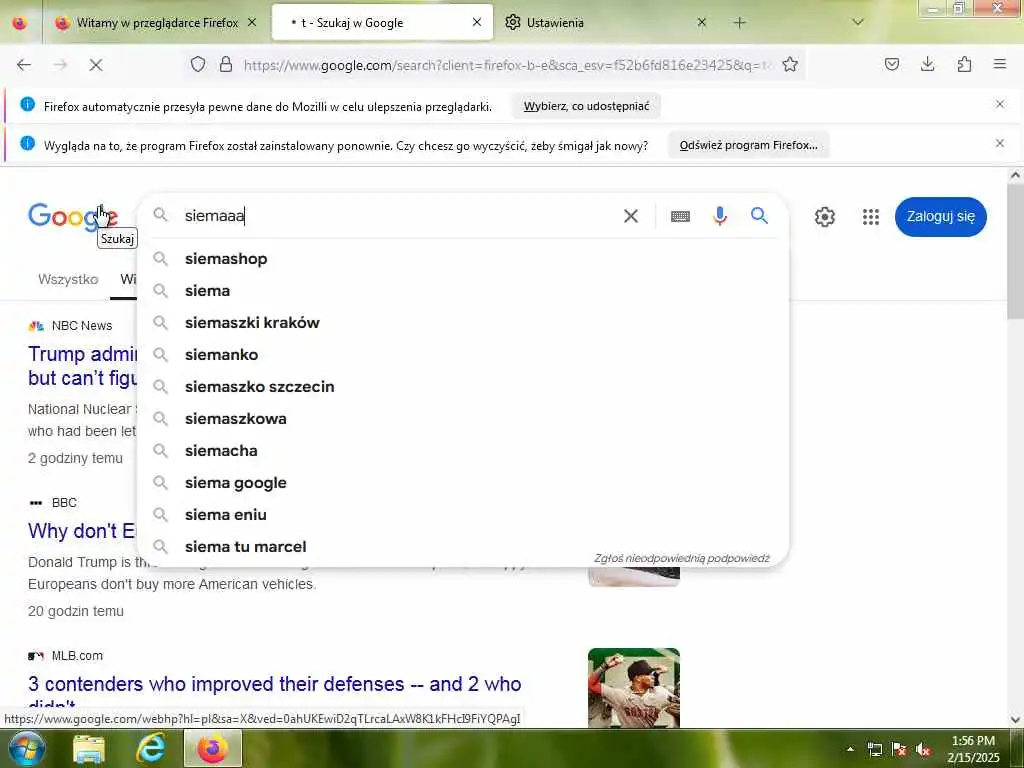The width and height of the screenshot is (1024, 768).
Task: Open the Action Center flag icon in the tray
Action: point(899,750)
